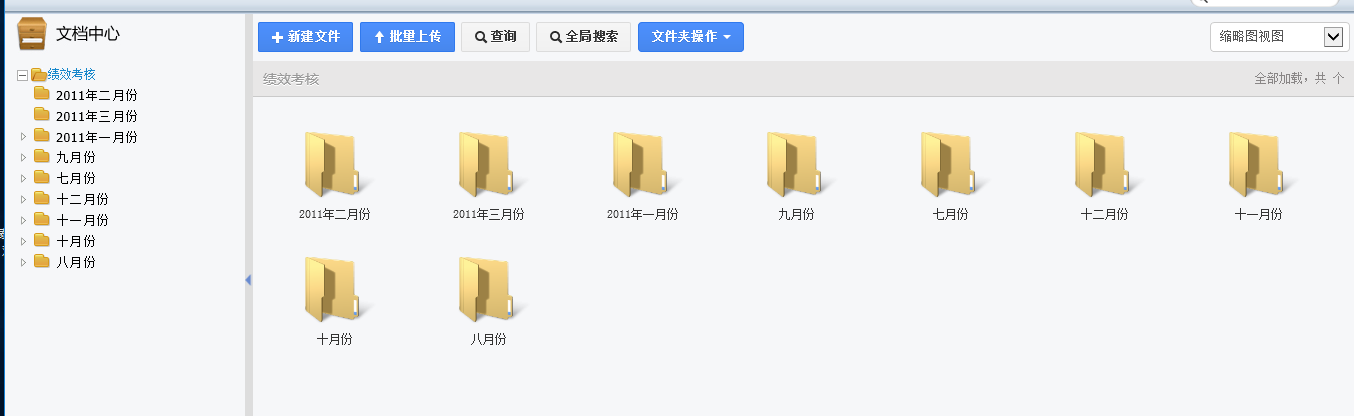Click the 批量上传 button

point(407,37)
